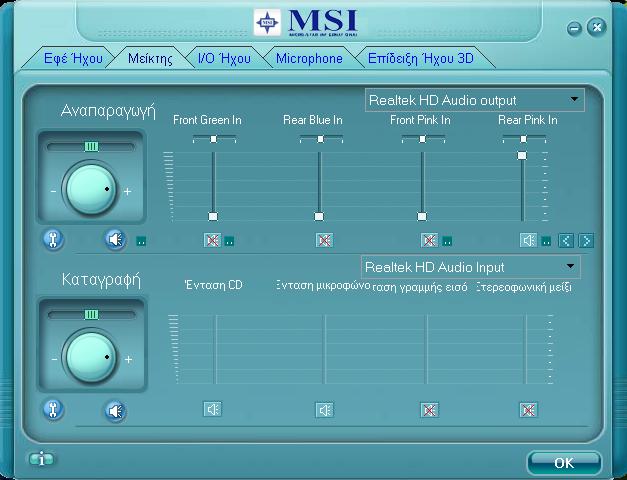
Task: Click the Rear Blue In volume fader handle
Action: tap(319, 216)
